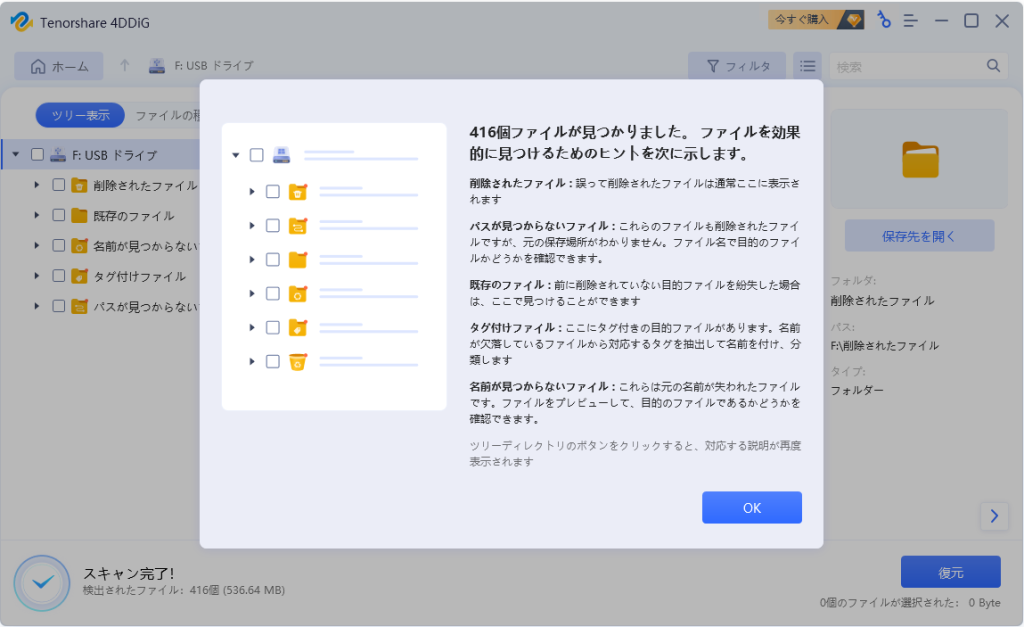Open the フィルタ filter button
Screen dimensions: 1024x627
tap(737, 66)
